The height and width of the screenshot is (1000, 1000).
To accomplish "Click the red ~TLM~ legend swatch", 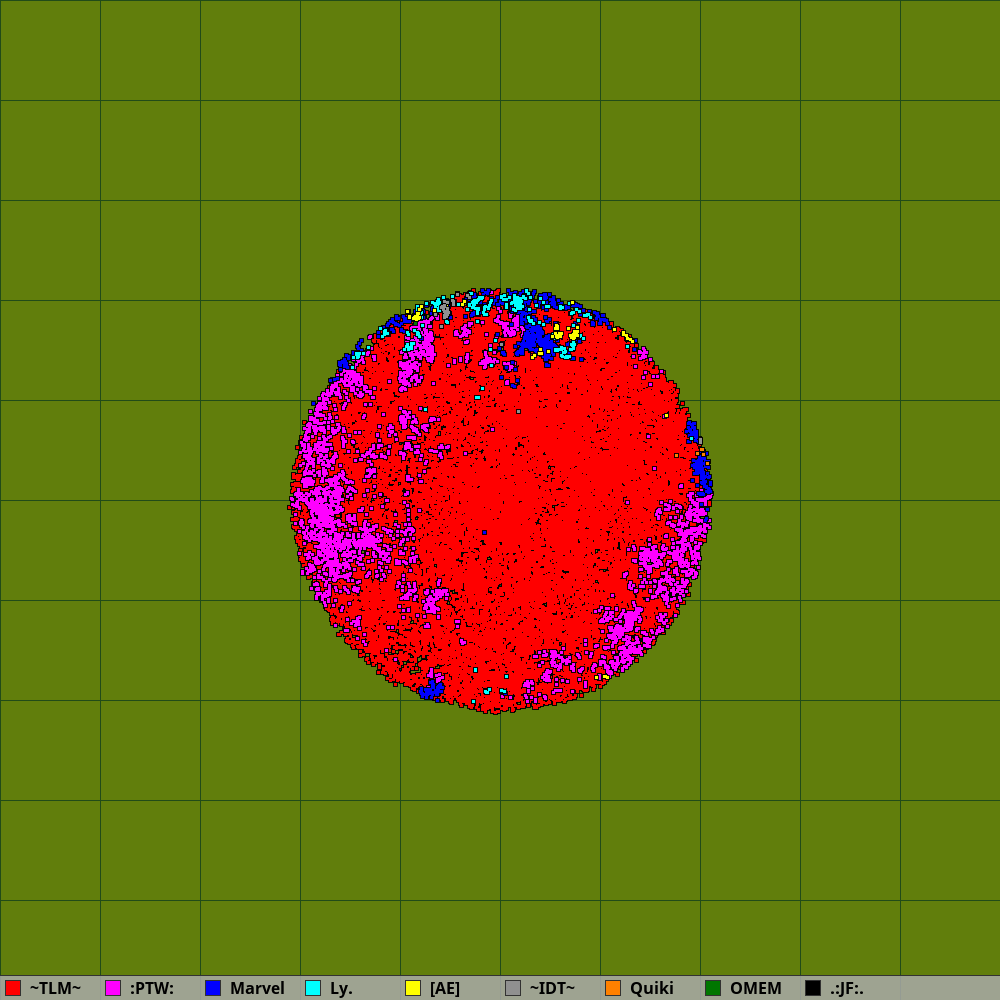I will [13, 988].
